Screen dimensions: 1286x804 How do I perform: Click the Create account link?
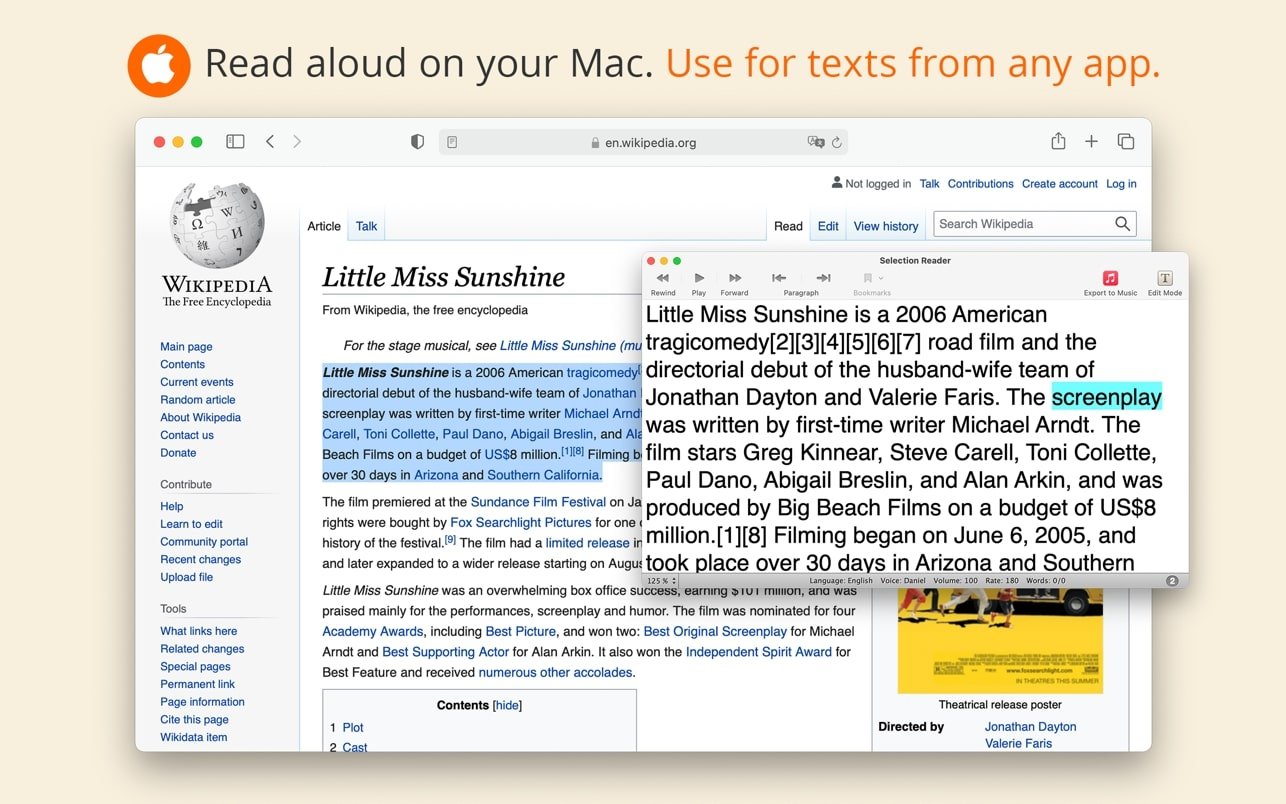[x=1059, y=184]
